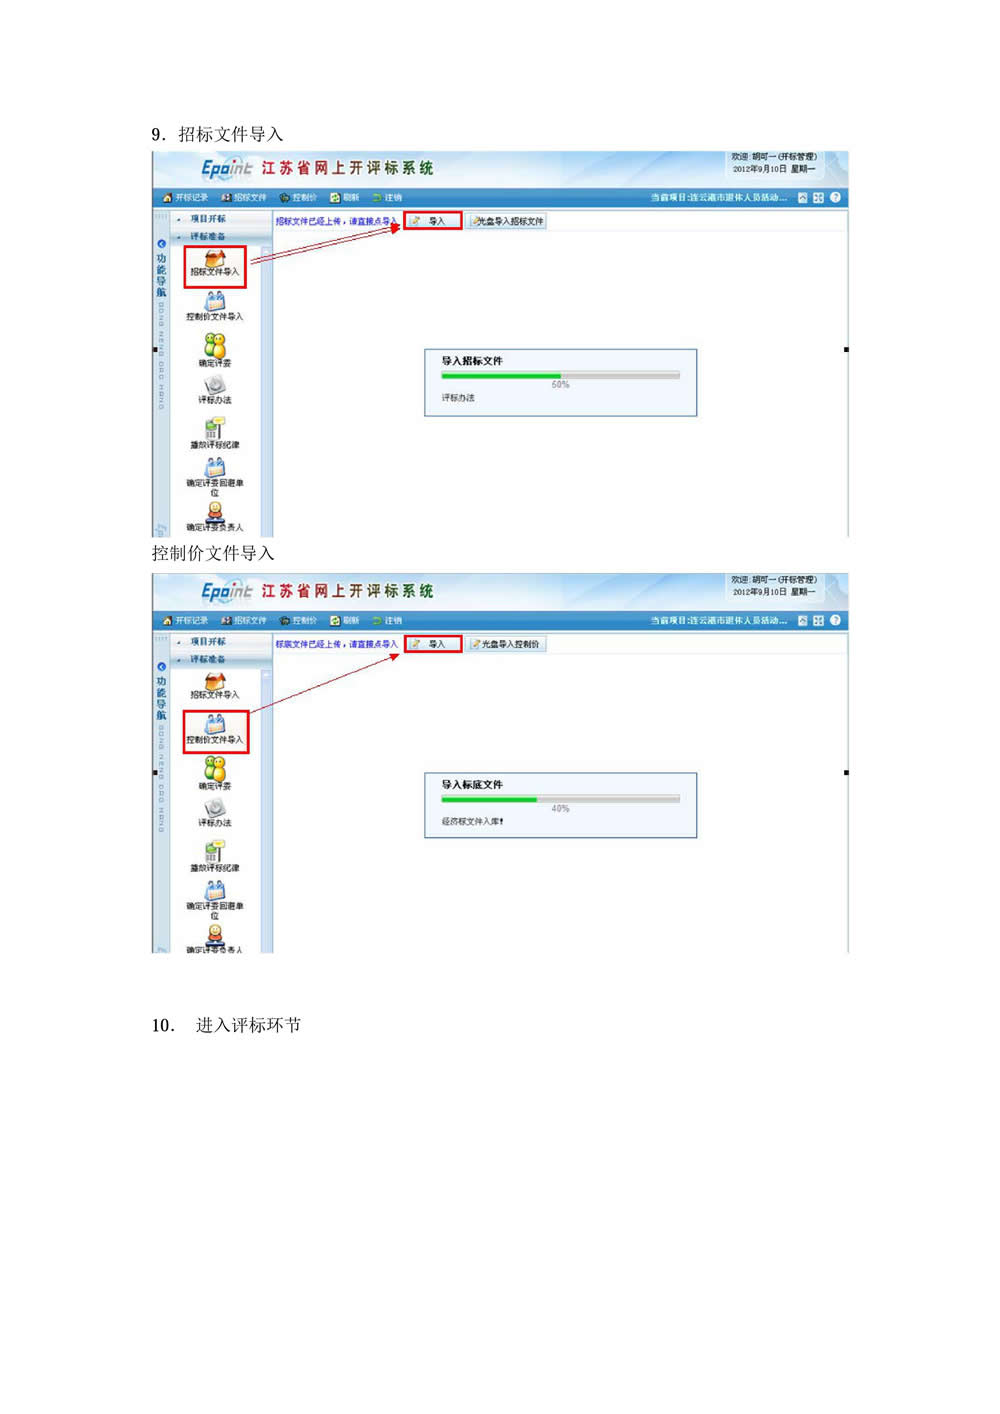Click 导入 button beside 光盘导入招标文件

pos(433,221)
